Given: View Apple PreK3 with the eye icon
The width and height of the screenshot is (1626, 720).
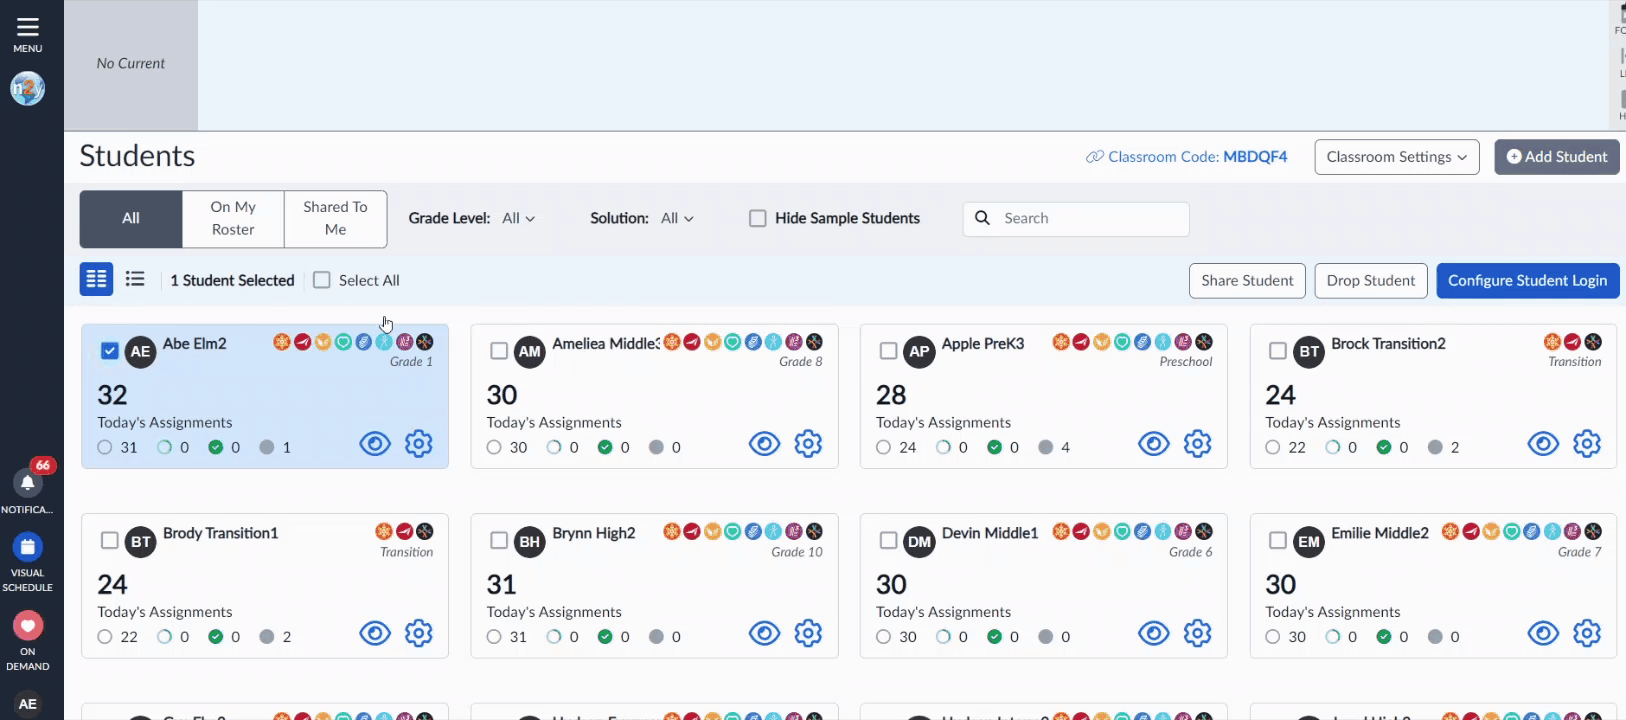Looking at the screenshot, I should 1154,443.
